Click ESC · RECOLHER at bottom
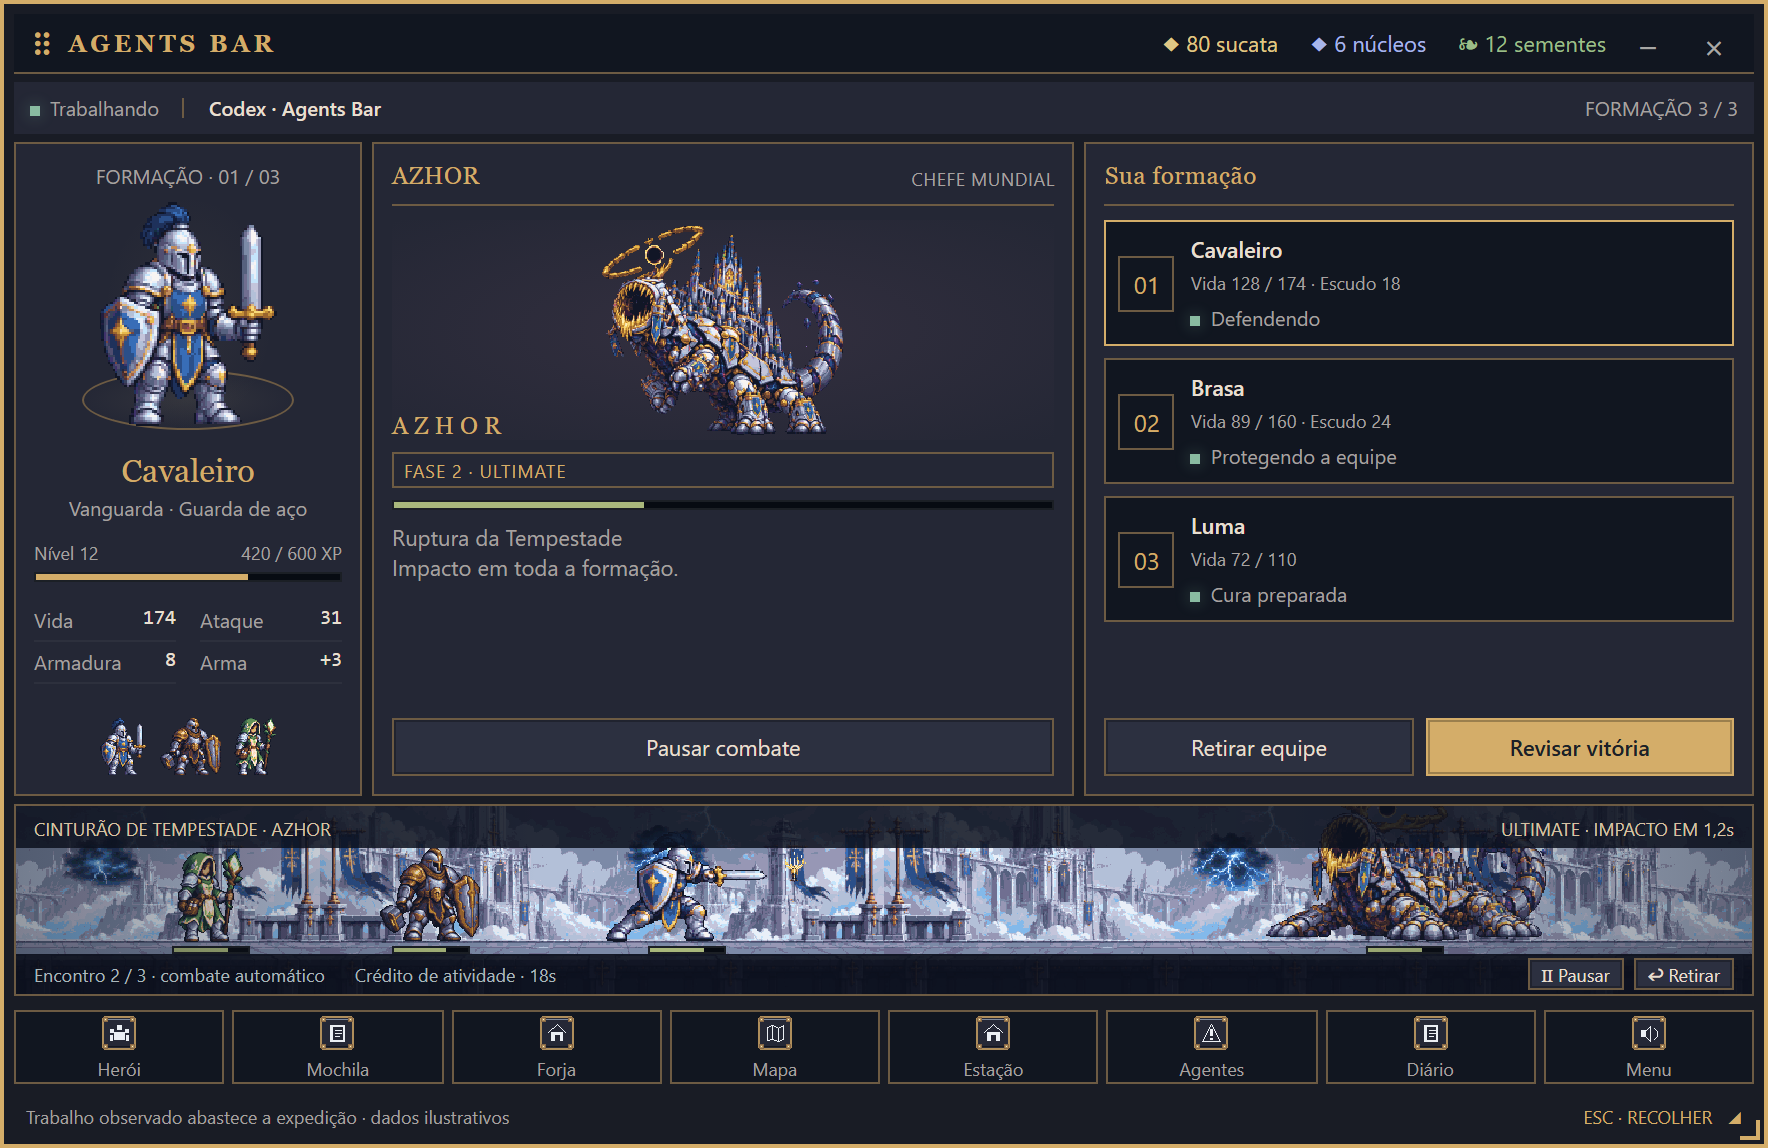The width and height of the screenshot is (1768, 1148). 1648,1117
